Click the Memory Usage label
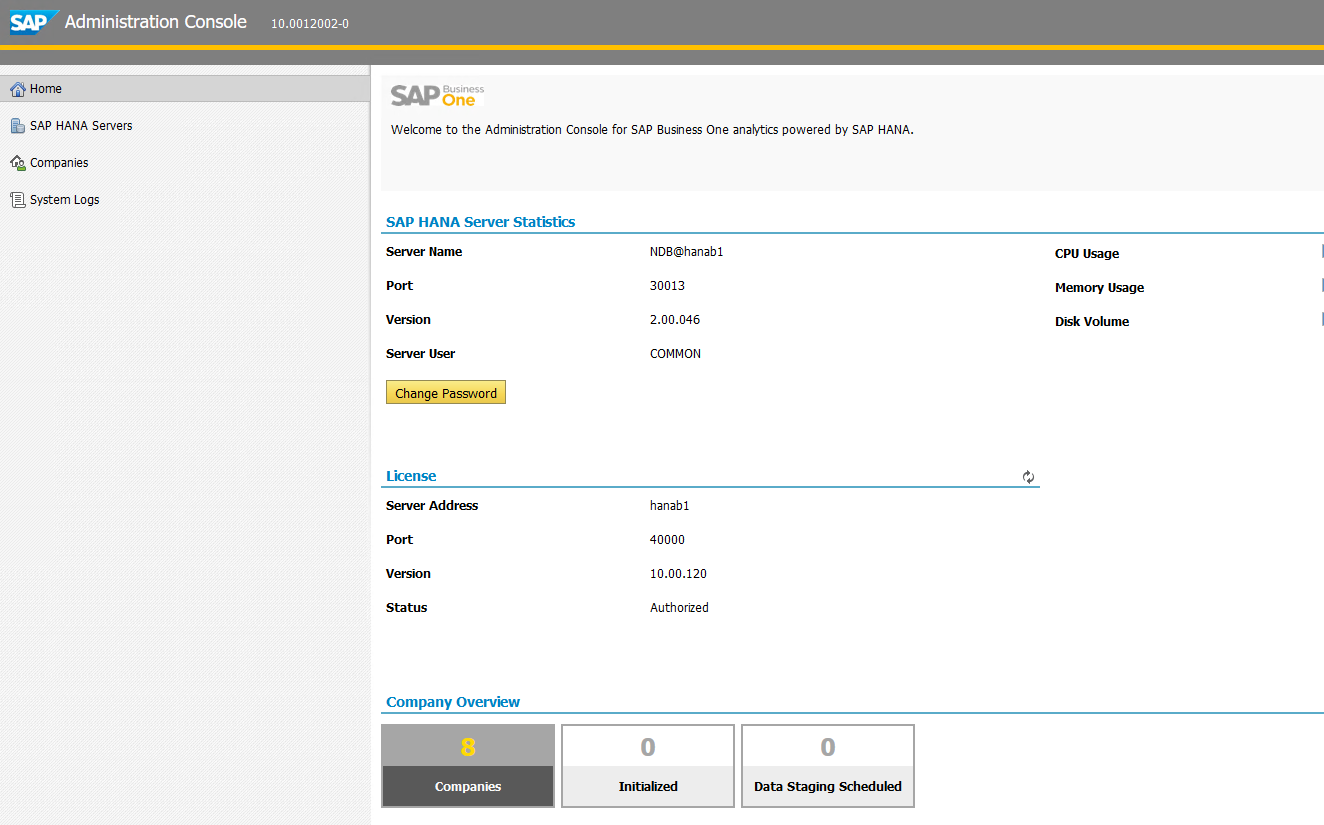Screen dimensions: 1324x825 1099,288
